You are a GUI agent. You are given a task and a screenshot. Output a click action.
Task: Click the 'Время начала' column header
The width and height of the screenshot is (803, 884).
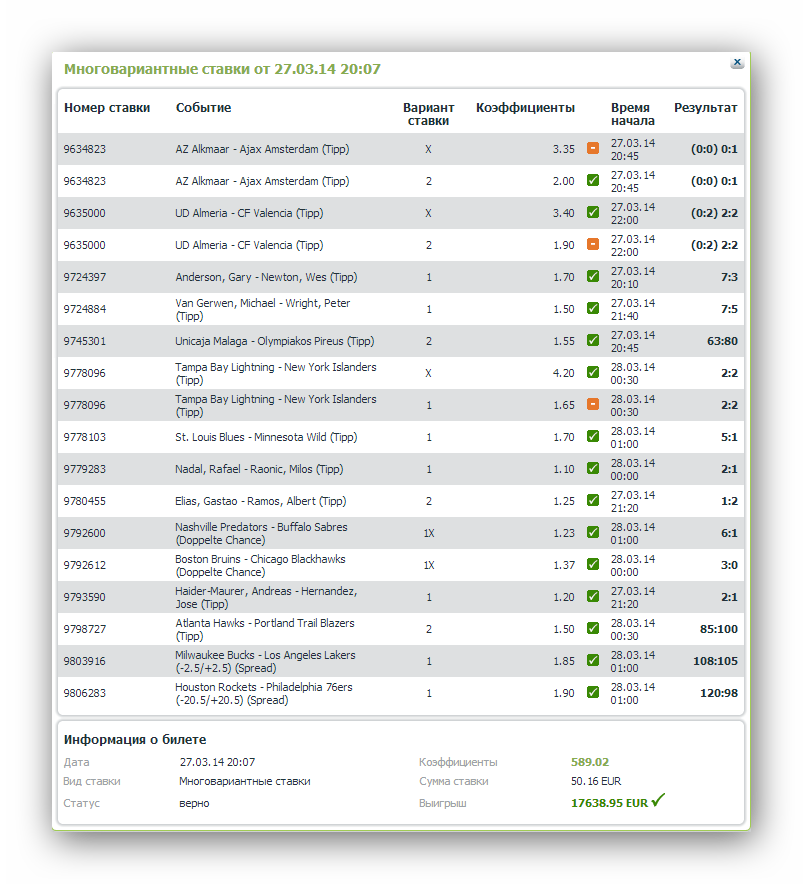pyautogui.click(x=632, y=114)
